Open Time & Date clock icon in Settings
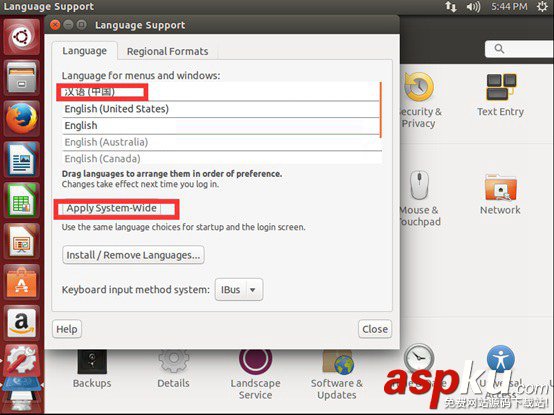This screenshot has width=554, height=415. pos(419,357)
